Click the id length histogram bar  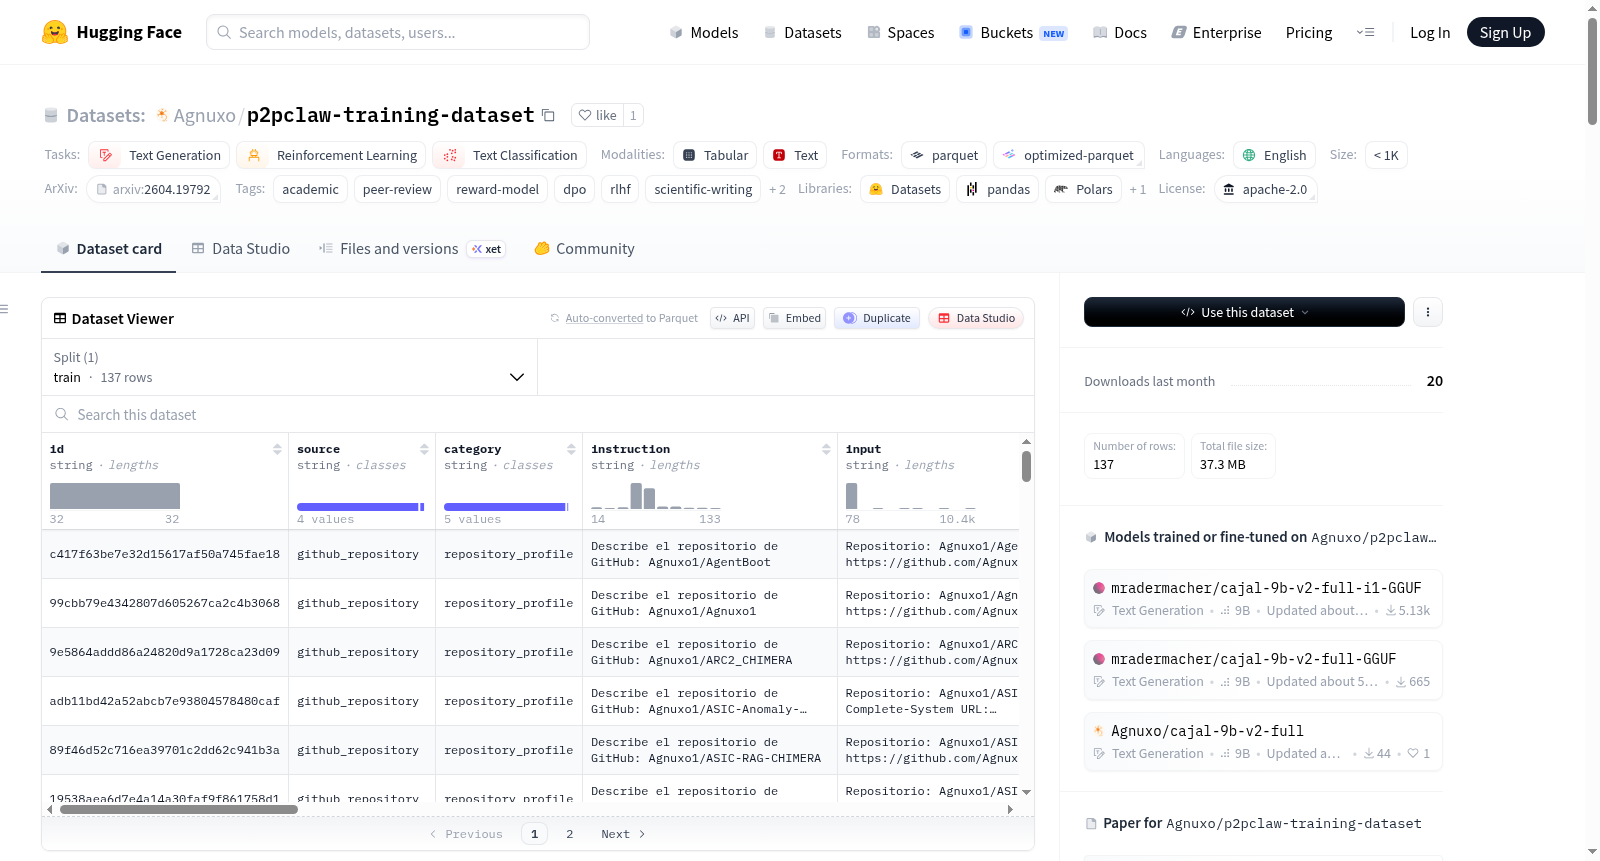(x=115, y=496)
